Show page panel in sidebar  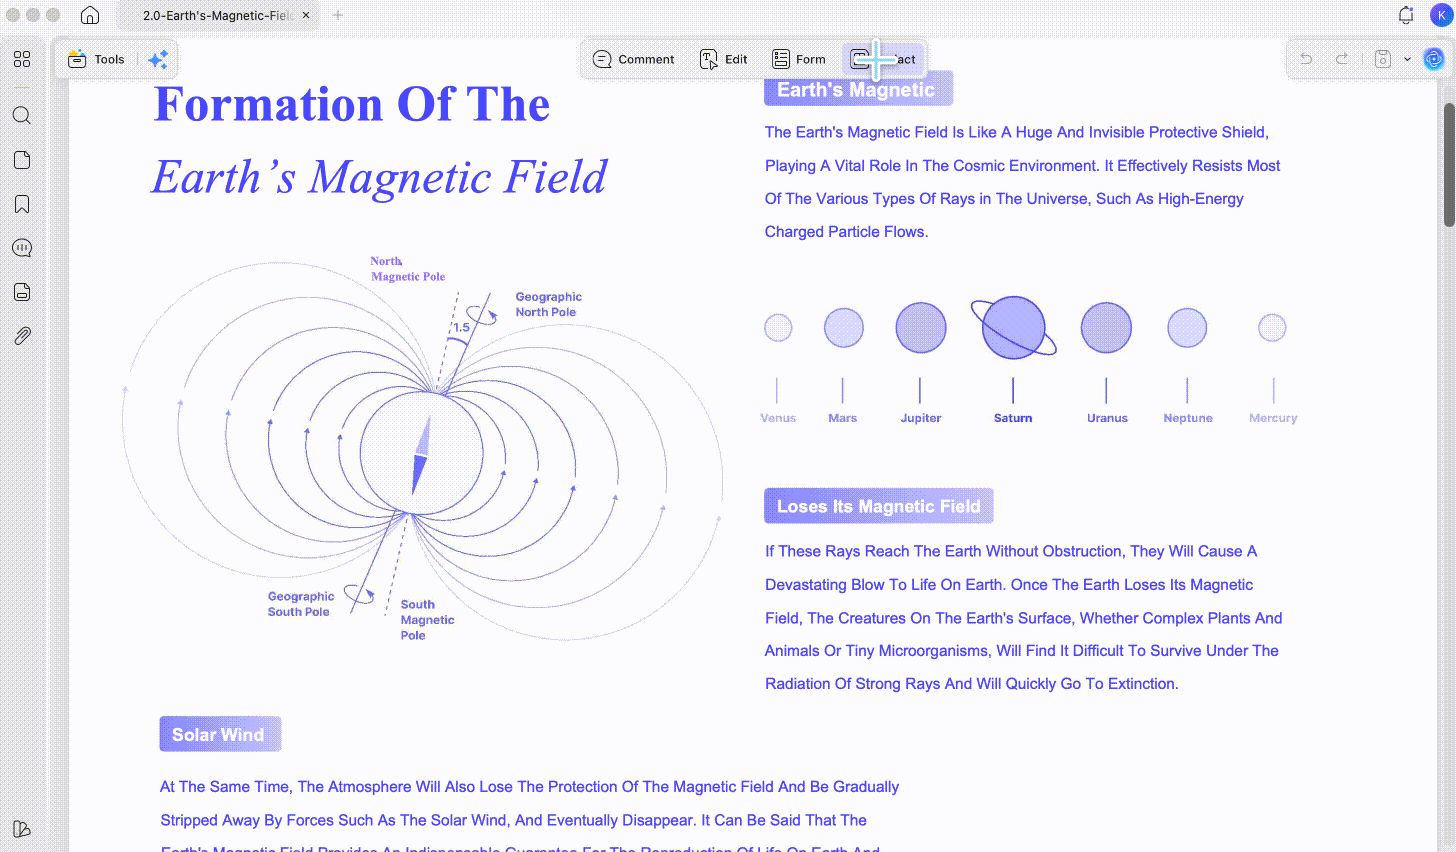(x=22, y=160)
